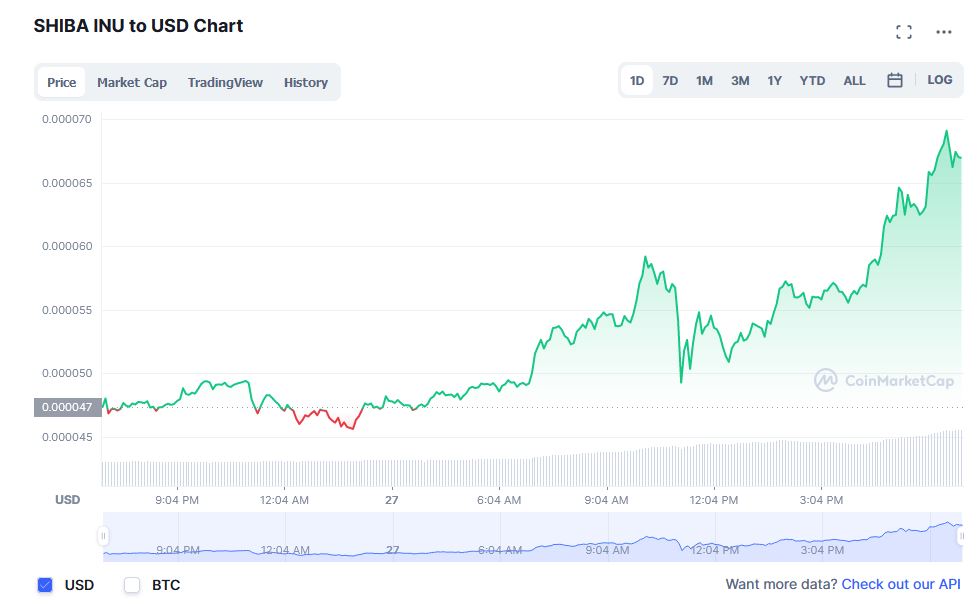The image size is (979, 604).
Task: Select the ALL time range
Action: point(854,80)
